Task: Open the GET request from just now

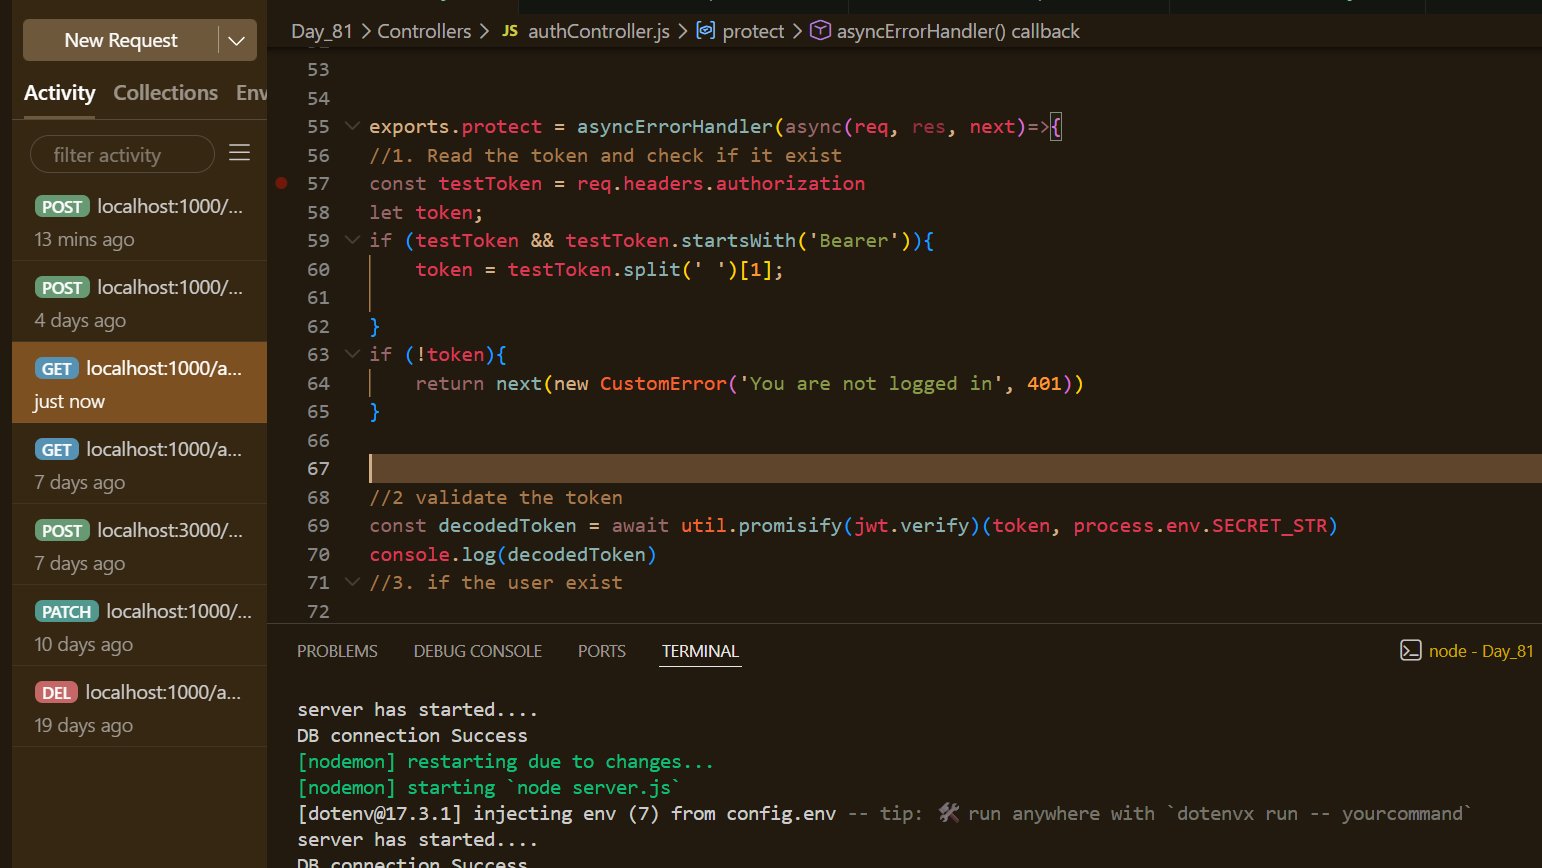Action: (139, 383)
